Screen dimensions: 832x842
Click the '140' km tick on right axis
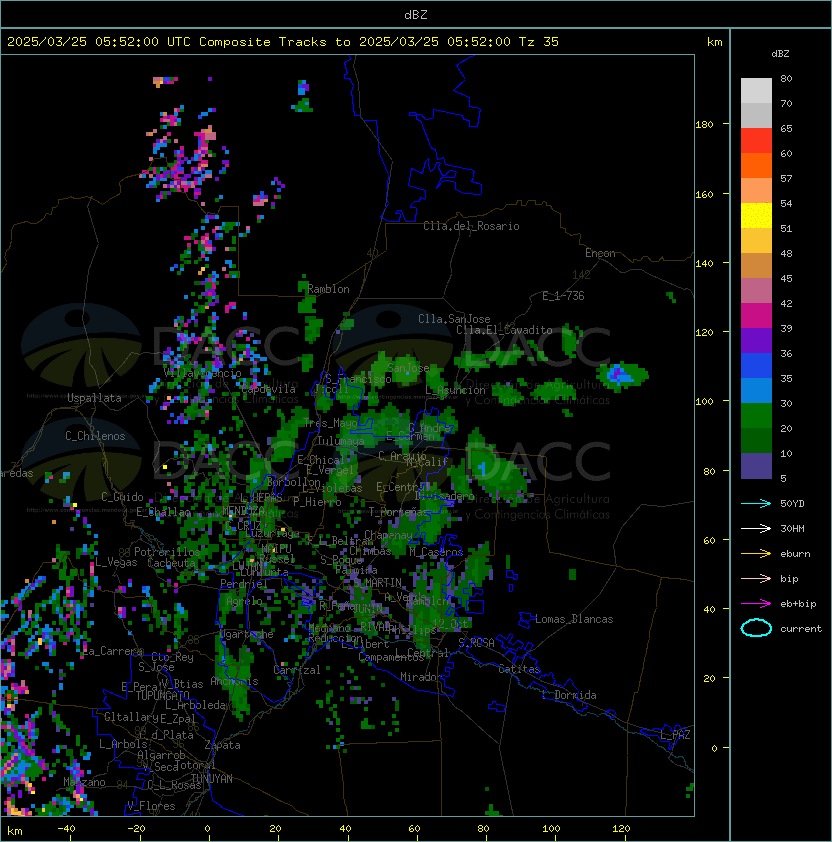click(704, 263)
